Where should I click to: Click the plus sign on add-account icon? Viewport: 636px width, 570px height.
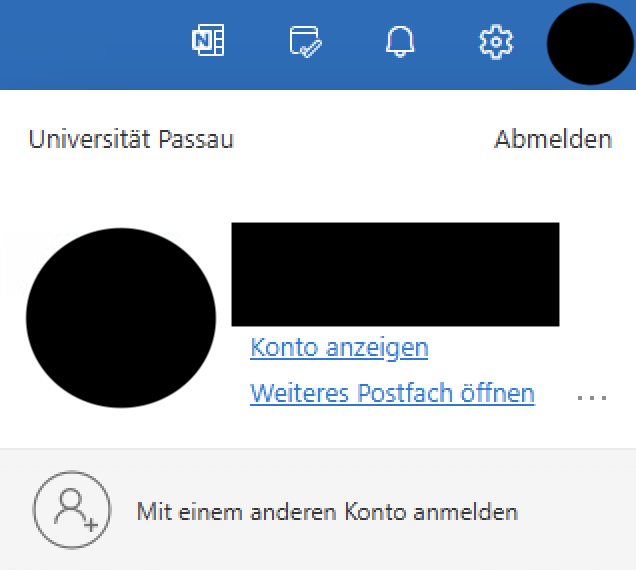click(91, 525)
